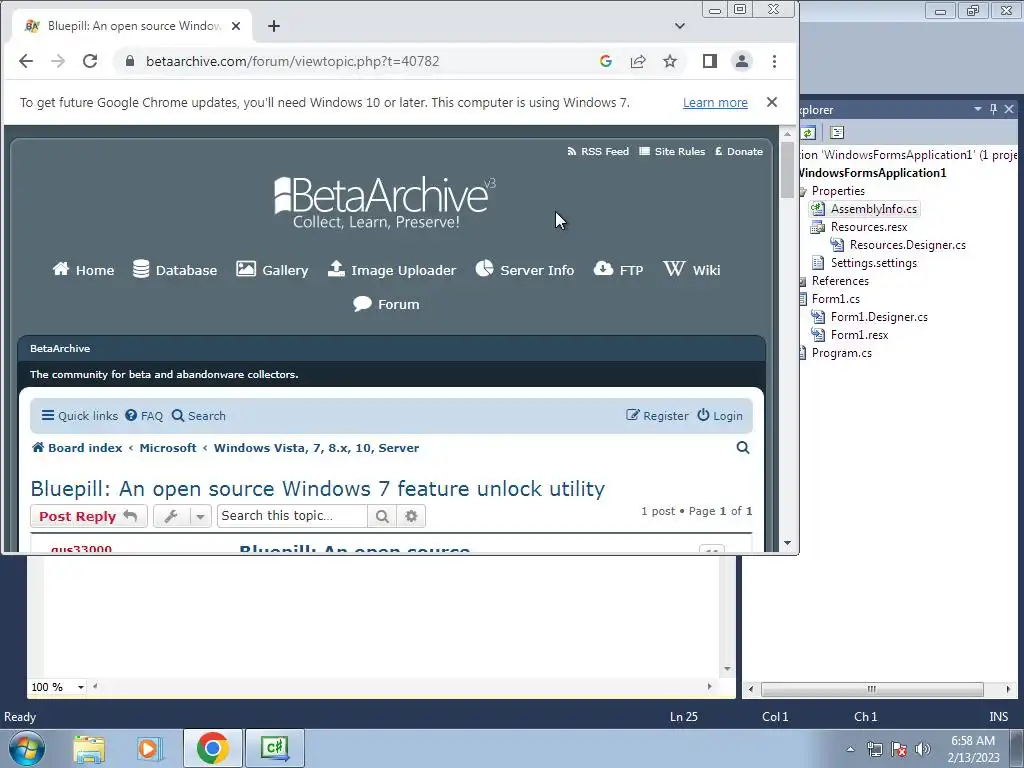Click Register on the forum
This screenshot has width=1024, height=768.
pyautogui.click(x=657, y=416)
